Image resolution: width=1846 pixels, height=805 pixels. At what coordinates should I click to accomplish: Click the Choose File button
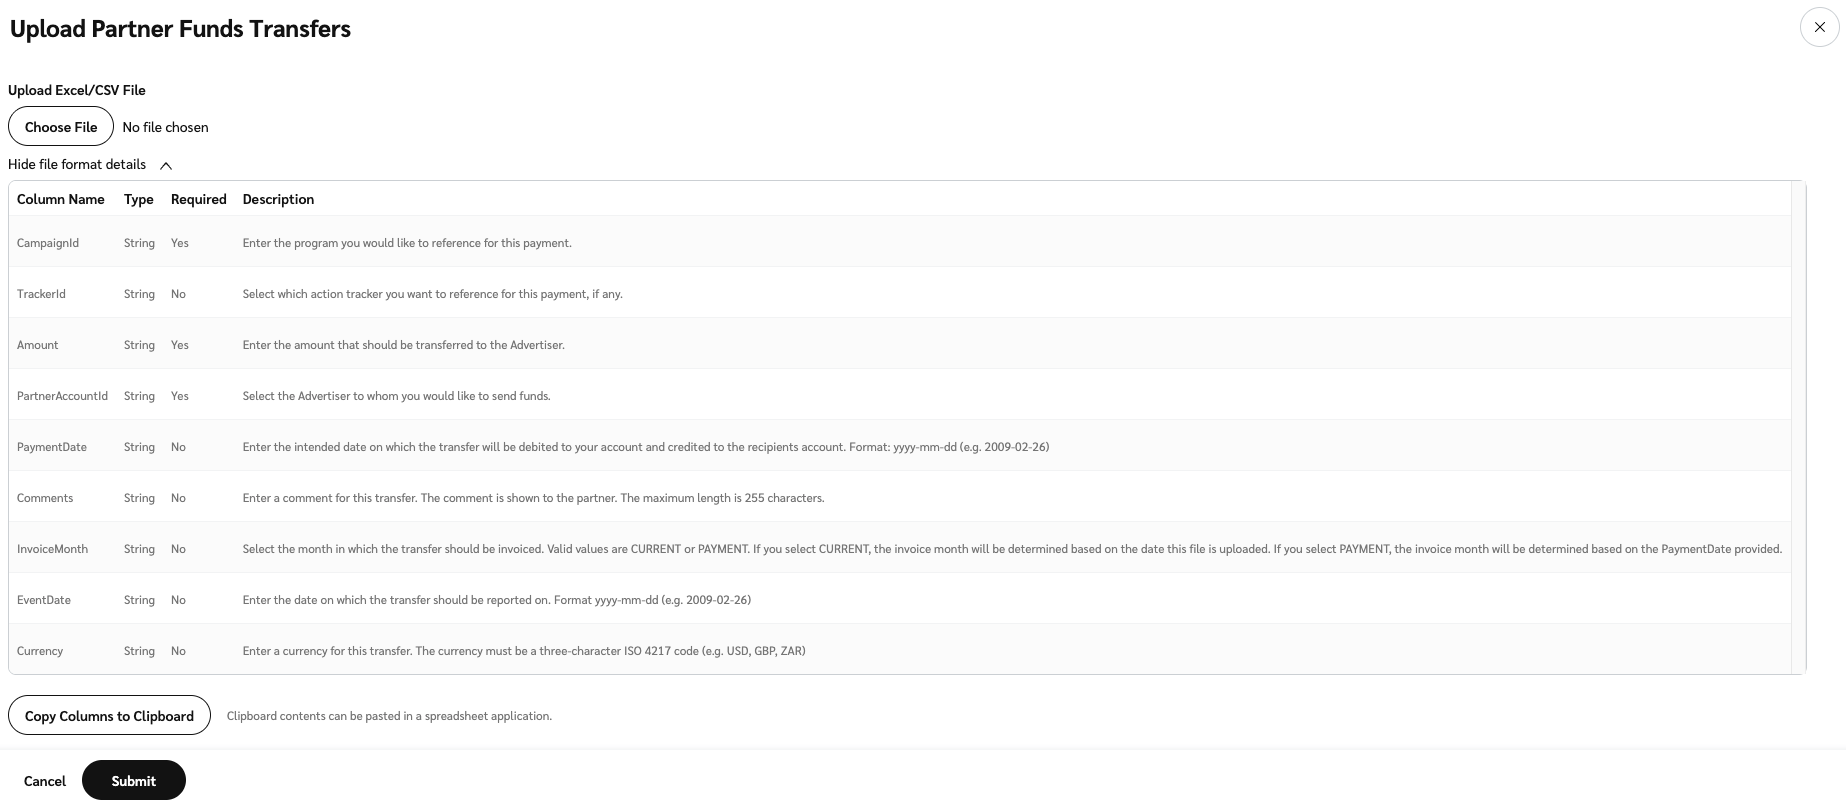(x=61, y=127)
